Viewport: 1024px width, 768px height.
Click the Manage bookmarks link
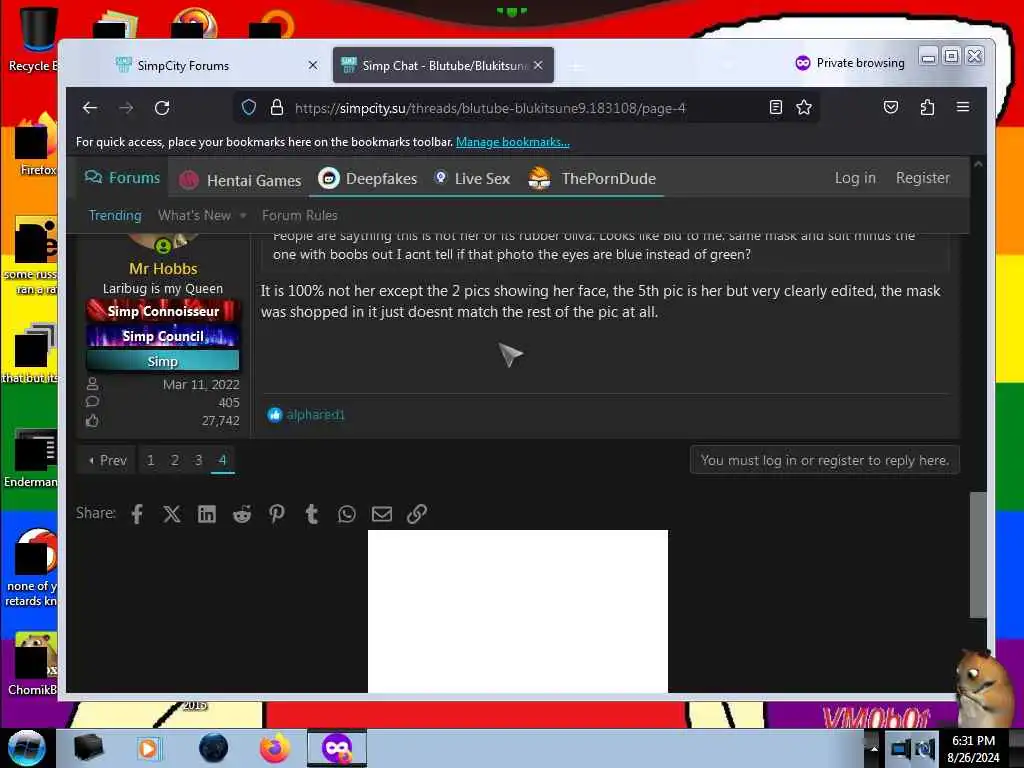coord(513,142)
